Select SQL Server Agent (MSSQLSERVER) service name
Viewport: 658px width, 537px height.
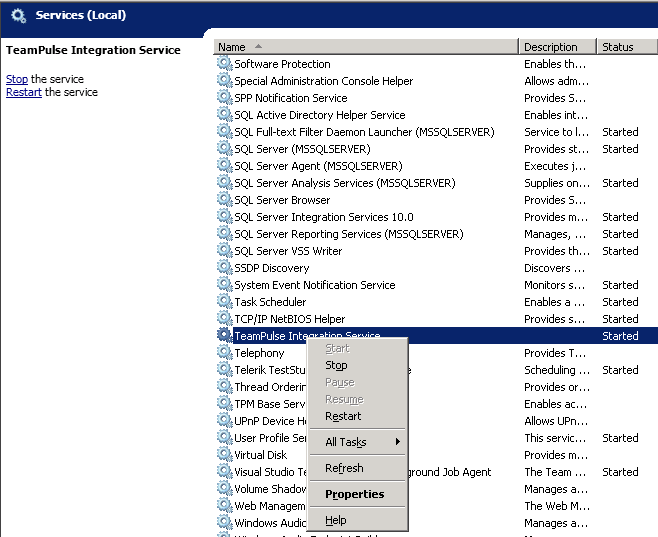[x=318, y=166]
